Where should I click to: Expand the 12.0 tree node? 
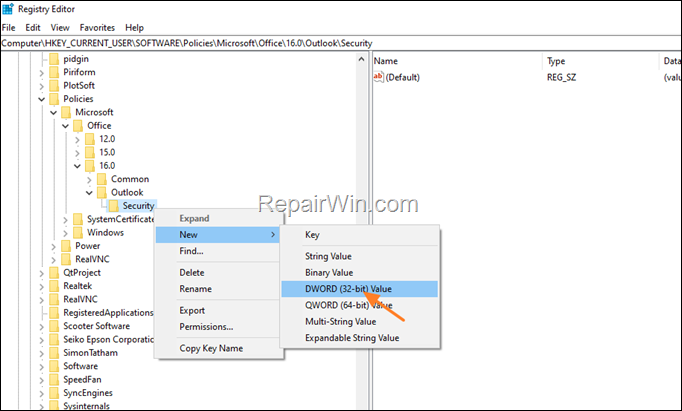click(x=77, y=140)
